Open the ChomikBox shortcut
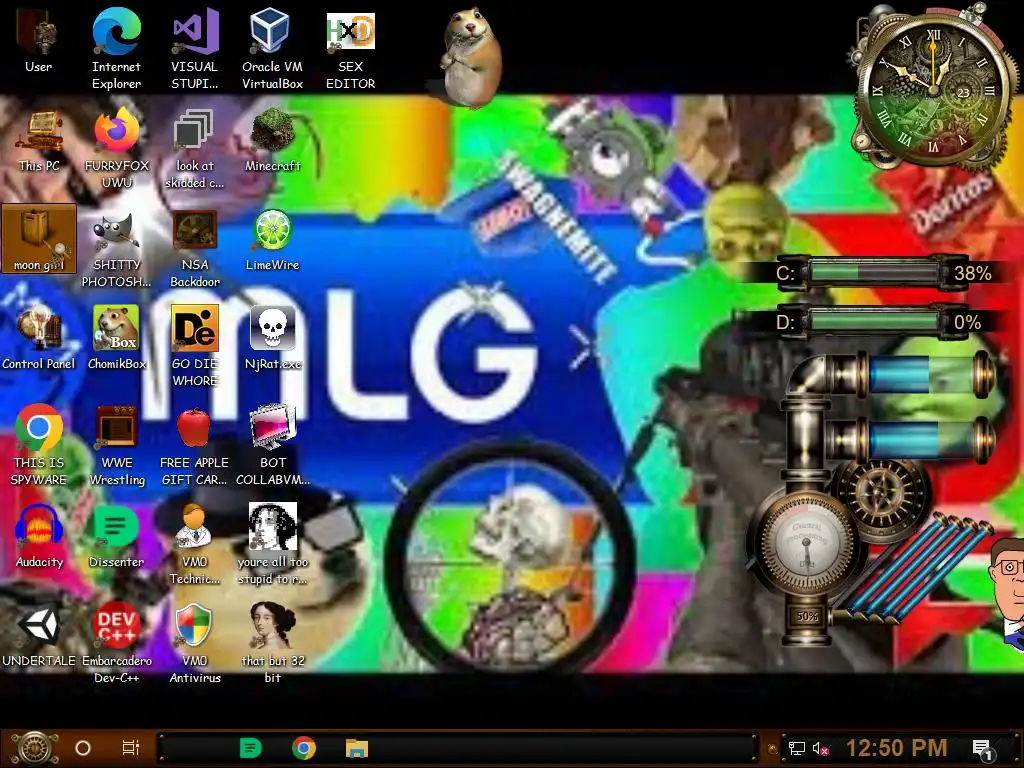Image resolution: width=1024 pixels, height=768 pixels. (x=116, y=338)
